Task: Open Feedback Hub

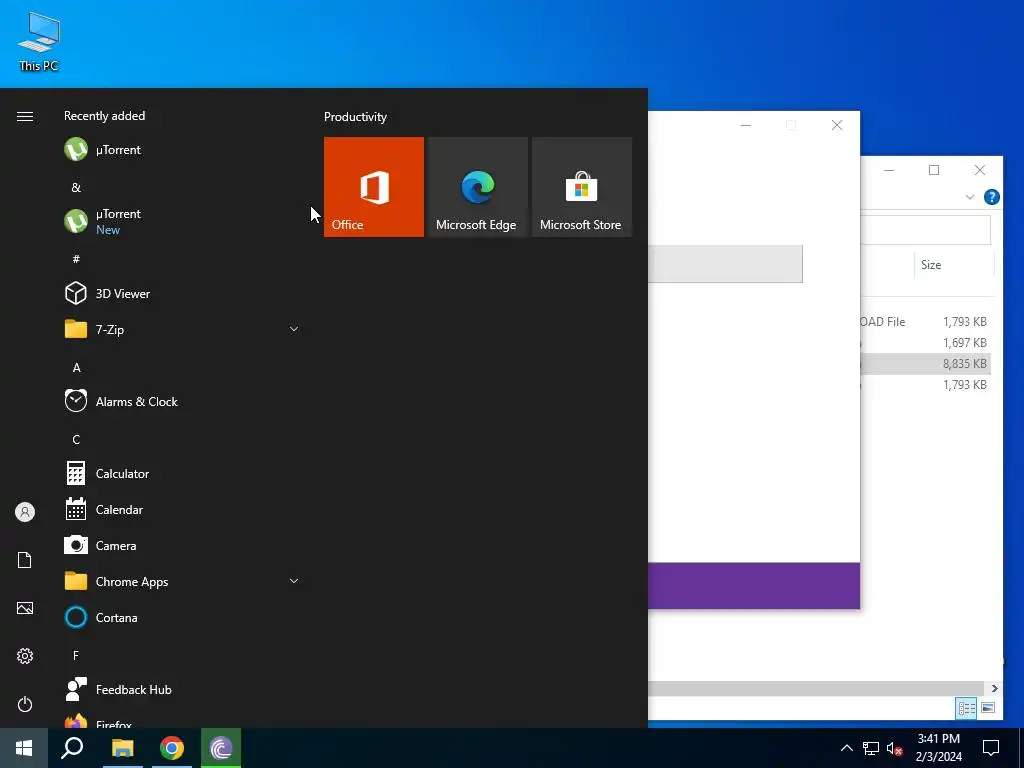Action: [182, 689]
